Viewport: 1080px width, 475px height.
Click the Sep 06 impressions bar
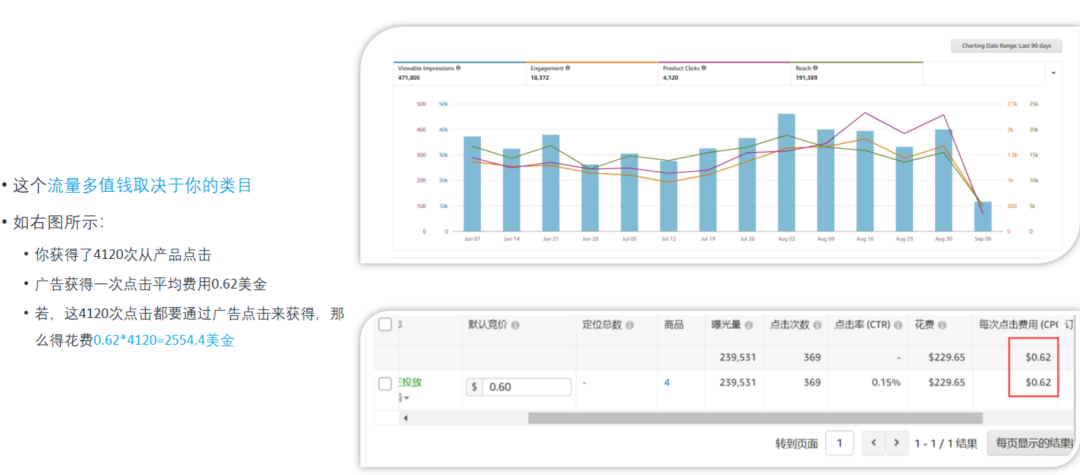[x=983, y=216]
